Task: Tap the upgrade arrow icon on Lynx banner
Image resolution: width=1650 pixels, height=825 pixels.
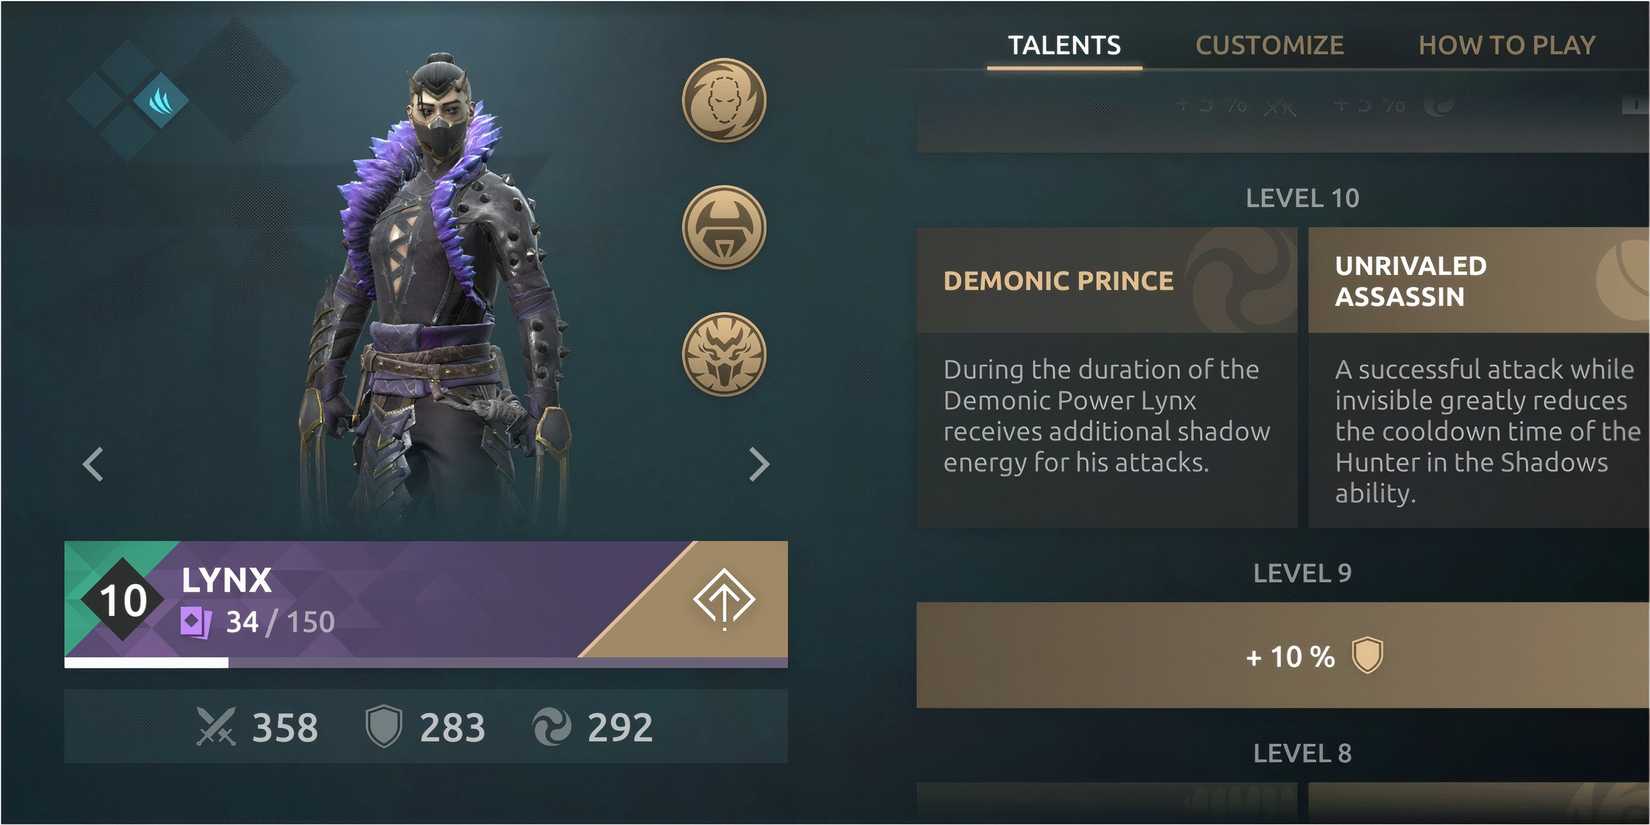Action: pyautogui.click(x=724, y=600)
